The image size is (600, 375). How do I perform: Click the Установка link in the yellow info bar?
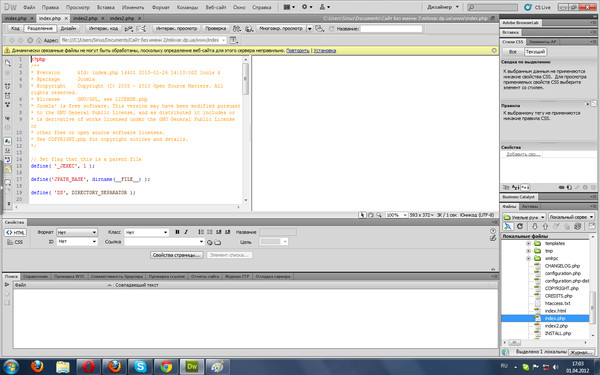[x=324, y=51]
